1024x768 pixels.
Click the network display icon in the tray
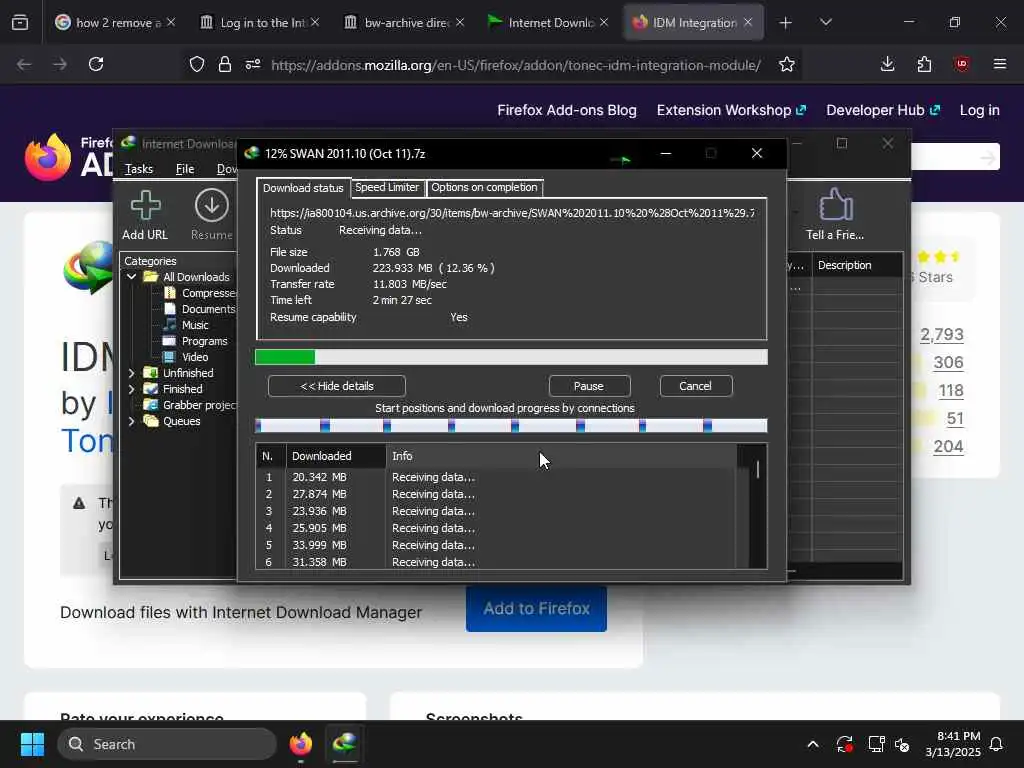tap(876, 744)
